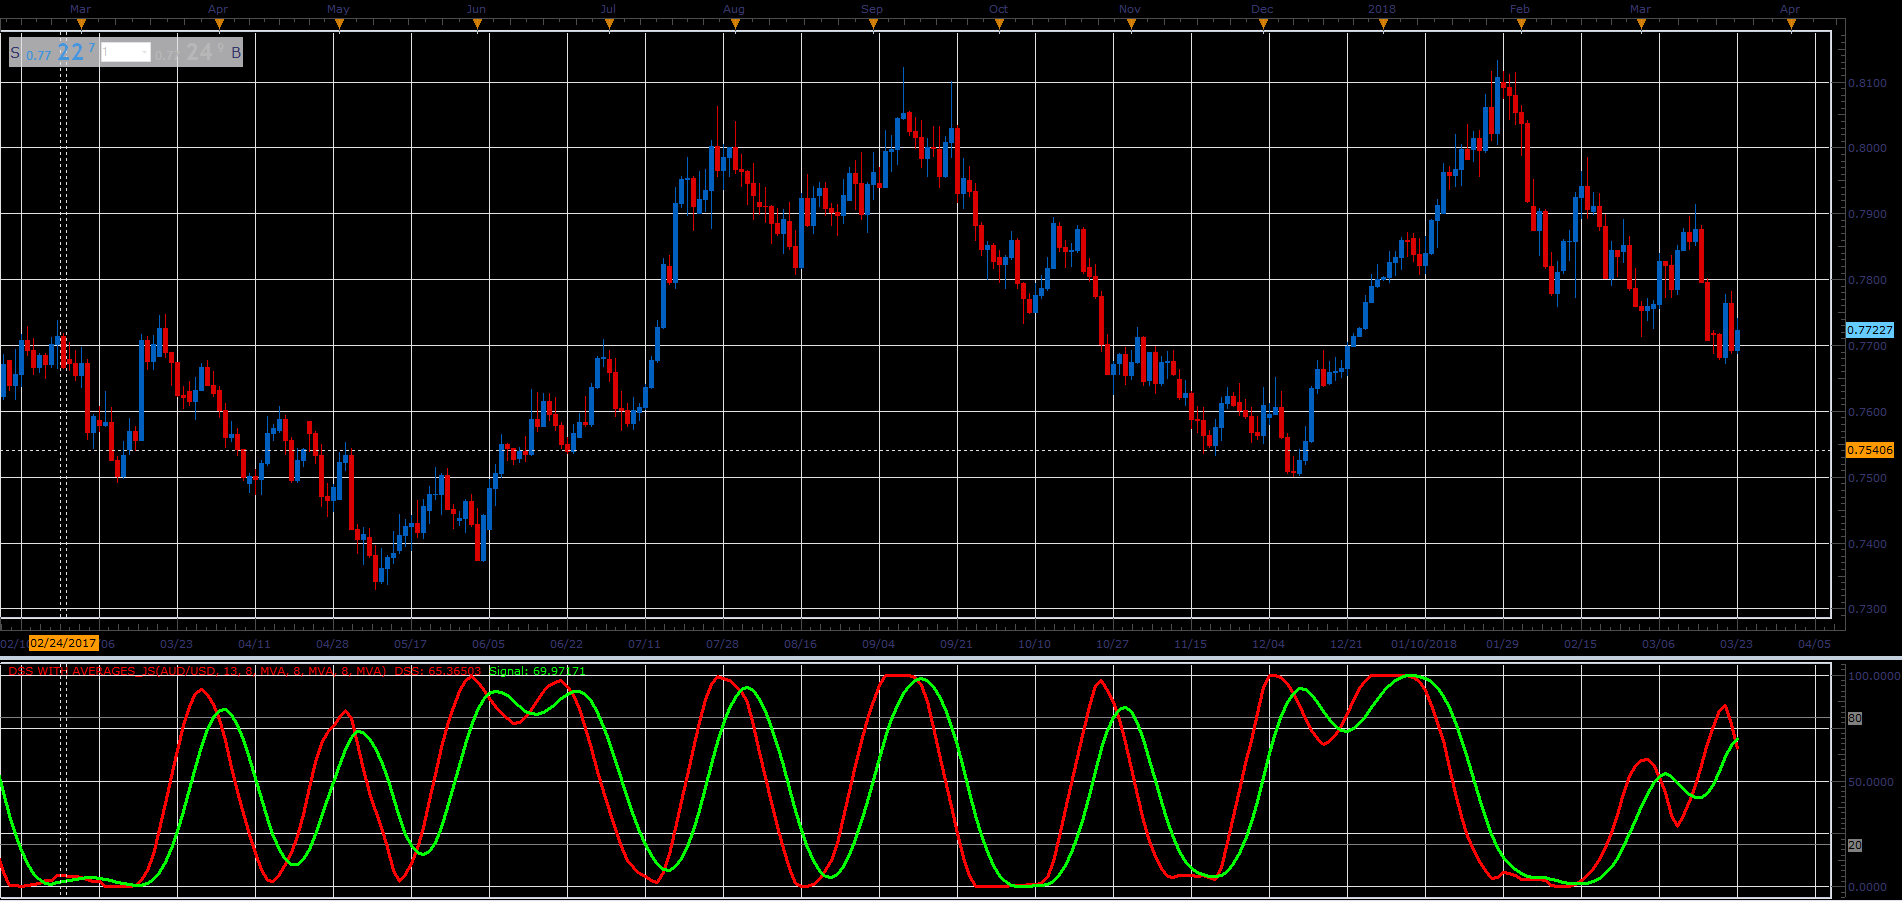This screenshot has height=902, width=1902.
Task: Click the orange Aug month marker
Action: pyautogui.click(x=735, y=23)
